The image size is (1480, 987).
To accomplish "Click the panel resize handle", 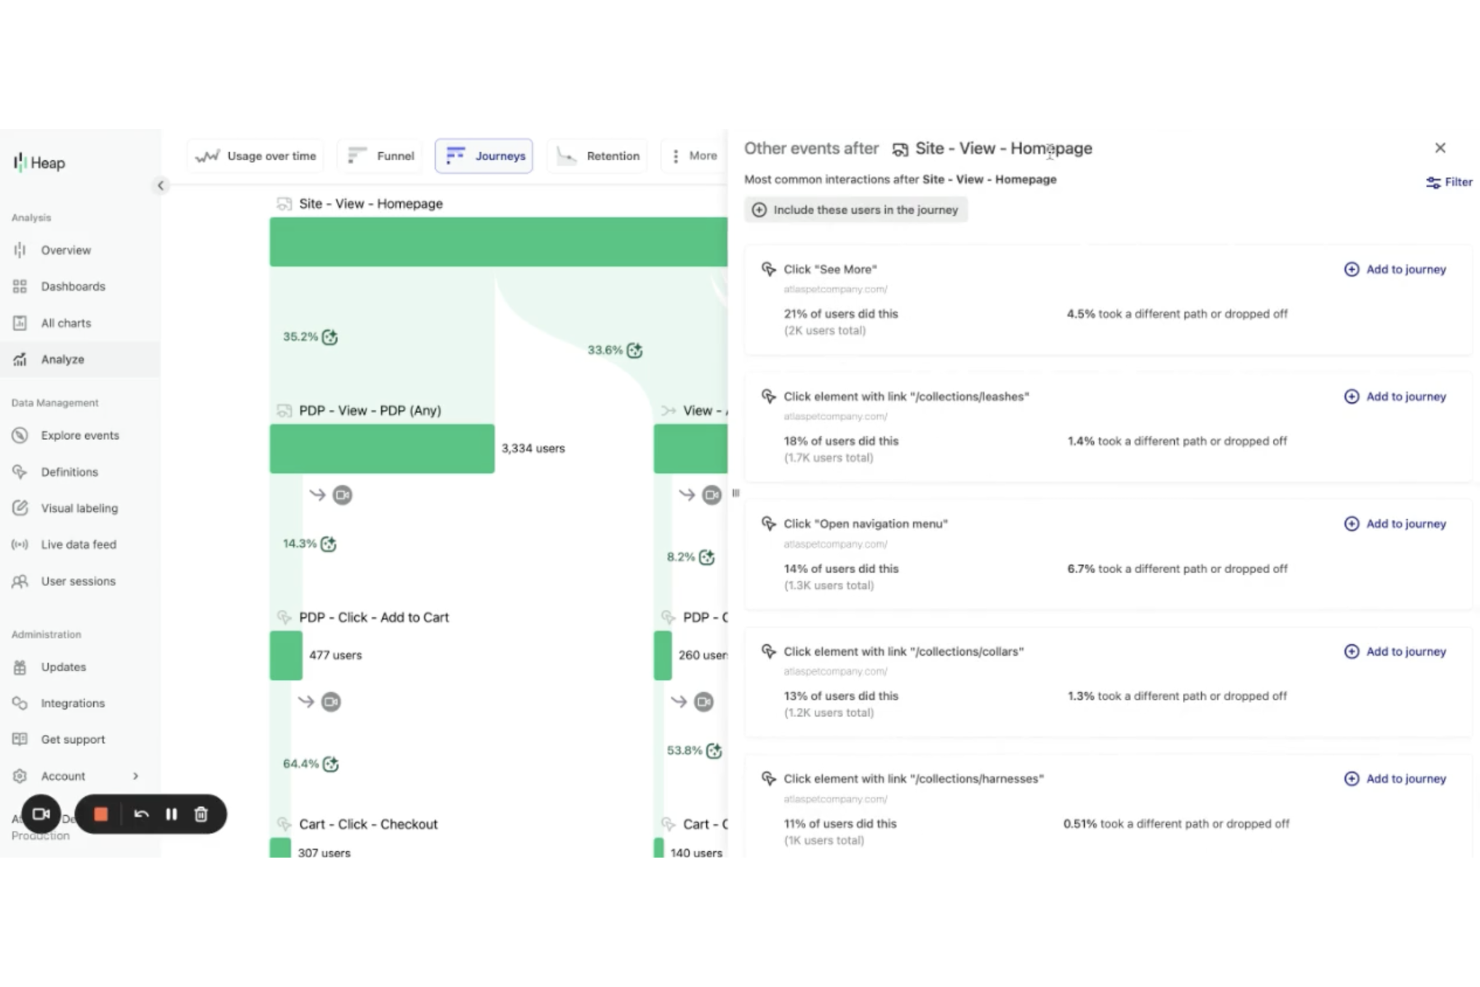I will pyautogui.click(x=735, y=493).
